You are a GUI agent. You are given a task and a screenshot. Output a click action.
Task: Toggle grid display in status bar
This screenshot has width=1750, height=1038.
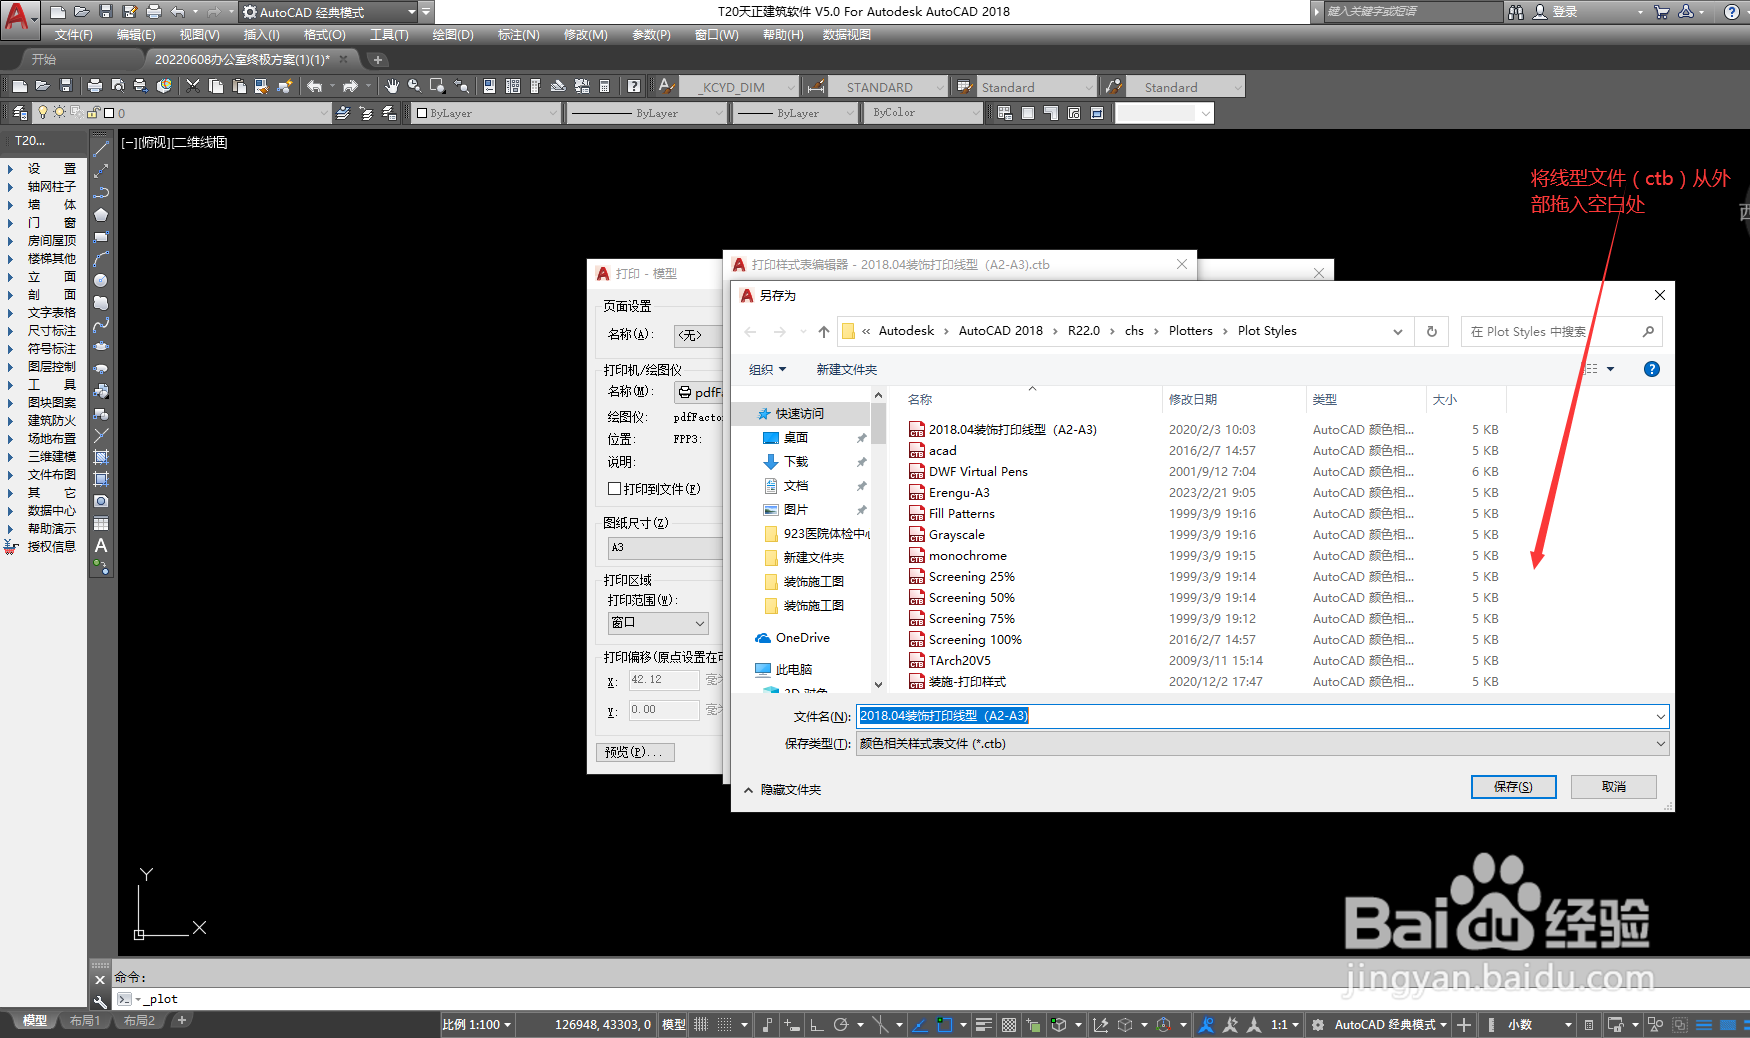[701, 1025]
